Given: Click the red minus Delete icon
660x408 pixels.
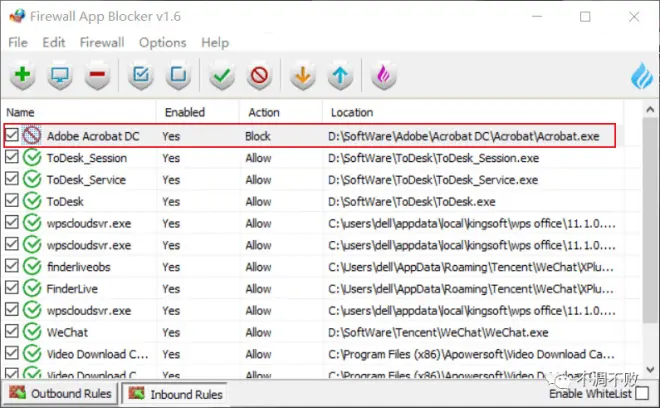Looking at the screenshot, I should coord(97,76).
